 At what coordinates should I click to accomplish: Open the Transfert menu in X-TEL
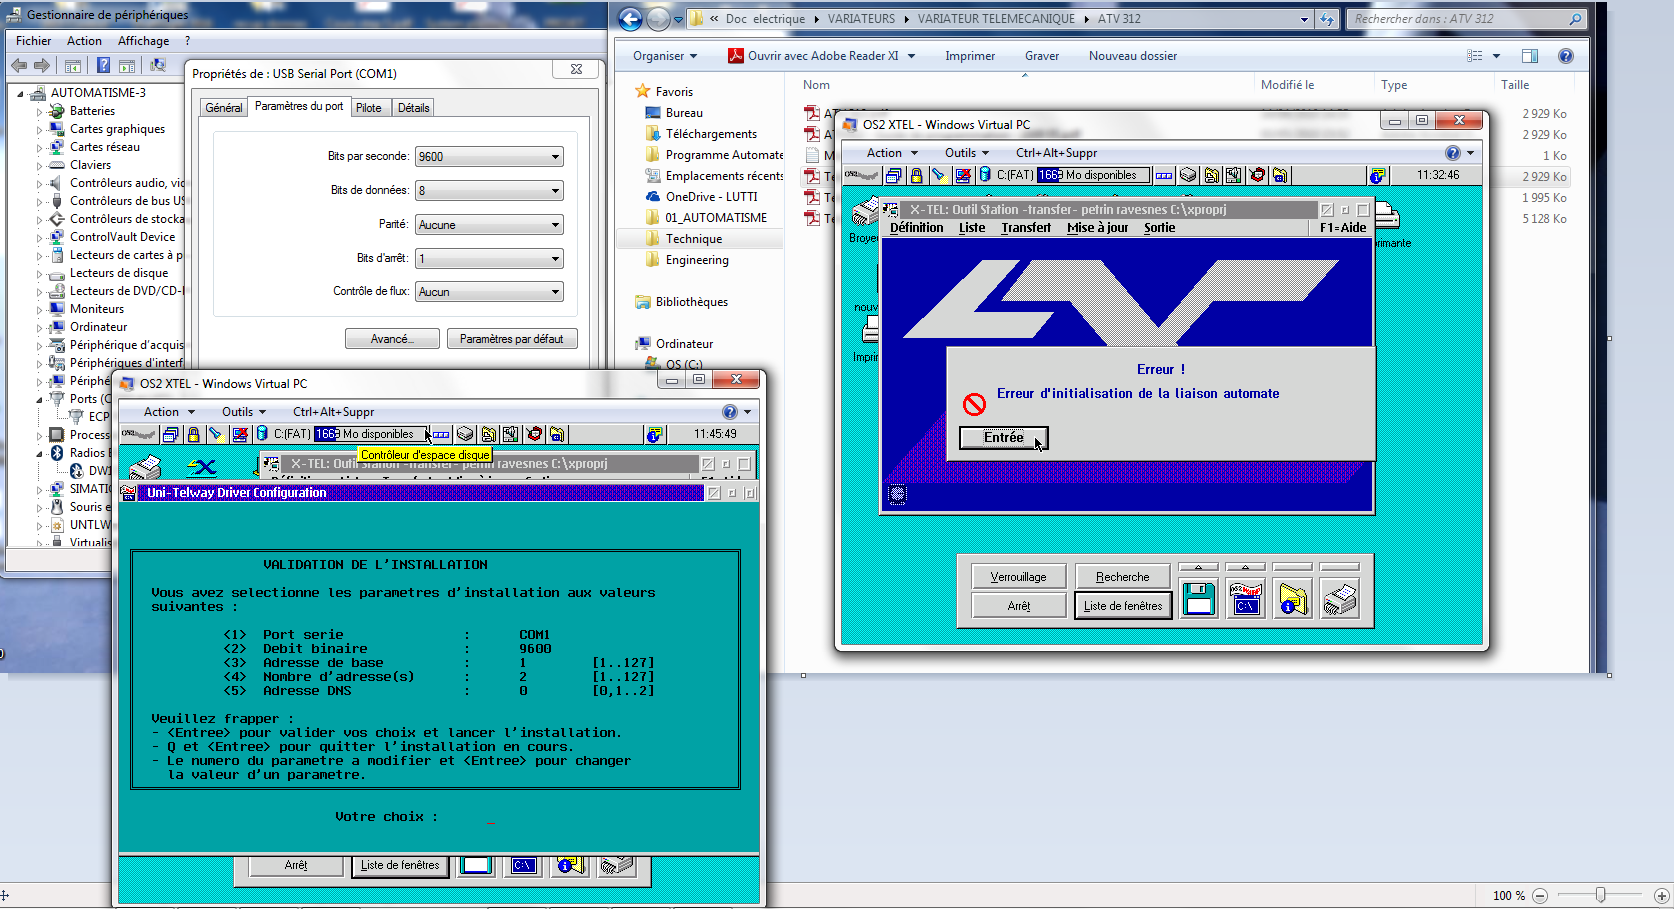click(x=1026, y=228)
